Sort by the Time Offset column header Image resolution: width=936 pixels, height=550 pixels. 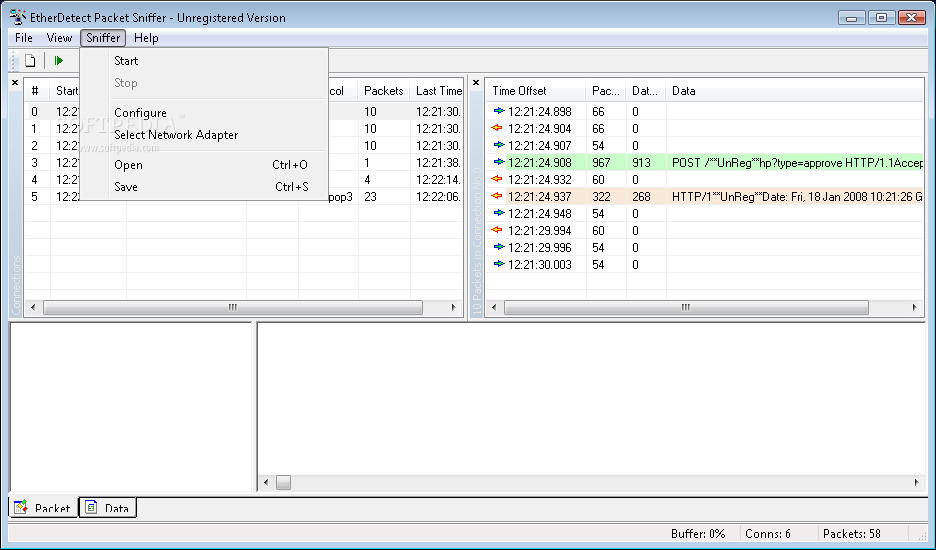[535, 91]
